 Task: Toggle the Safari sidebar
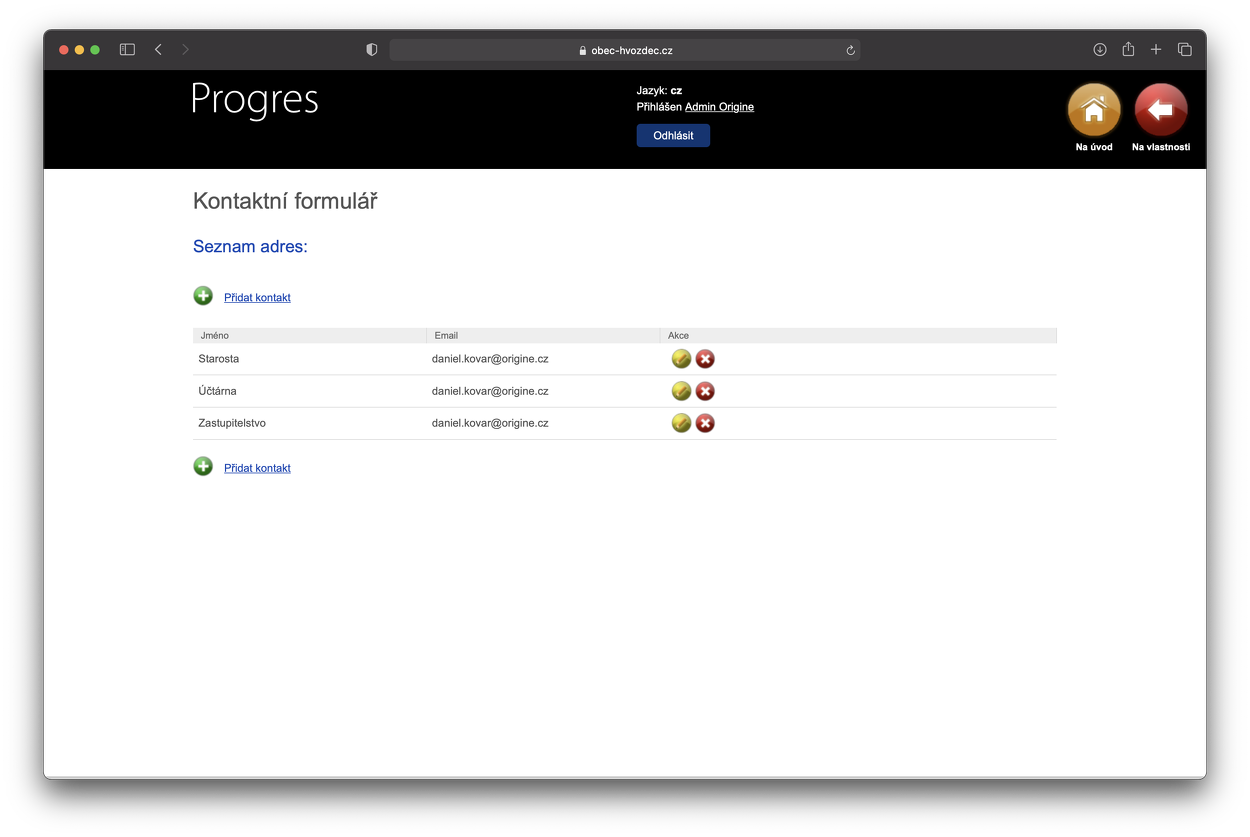pyautogui.click(x=127, y=50)
